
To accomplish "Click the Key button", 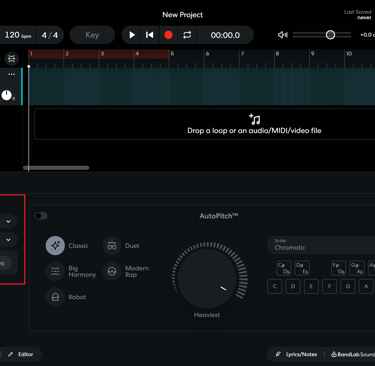I will [x=92, y=35].
